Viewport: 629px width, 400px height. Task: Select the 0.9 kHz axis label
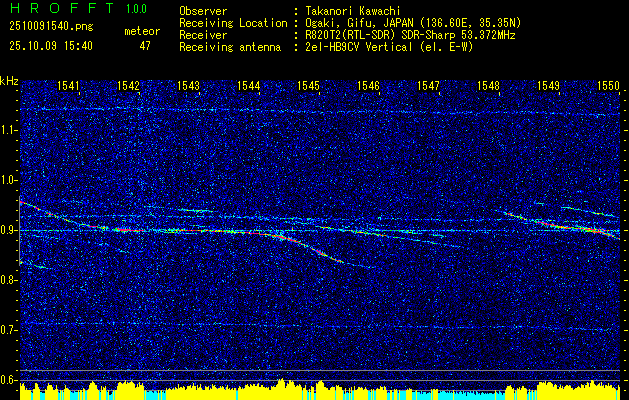tap(9, 230)
